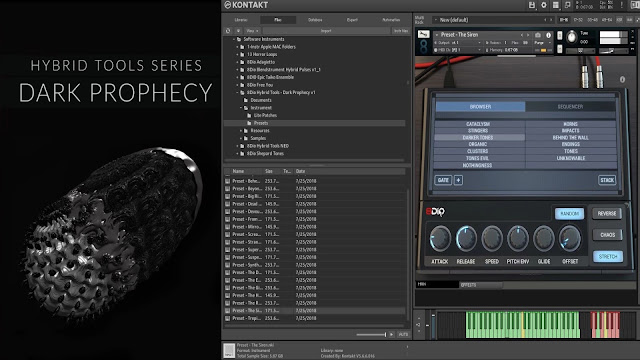Open the snapshot camera icon

coord(538,36)
